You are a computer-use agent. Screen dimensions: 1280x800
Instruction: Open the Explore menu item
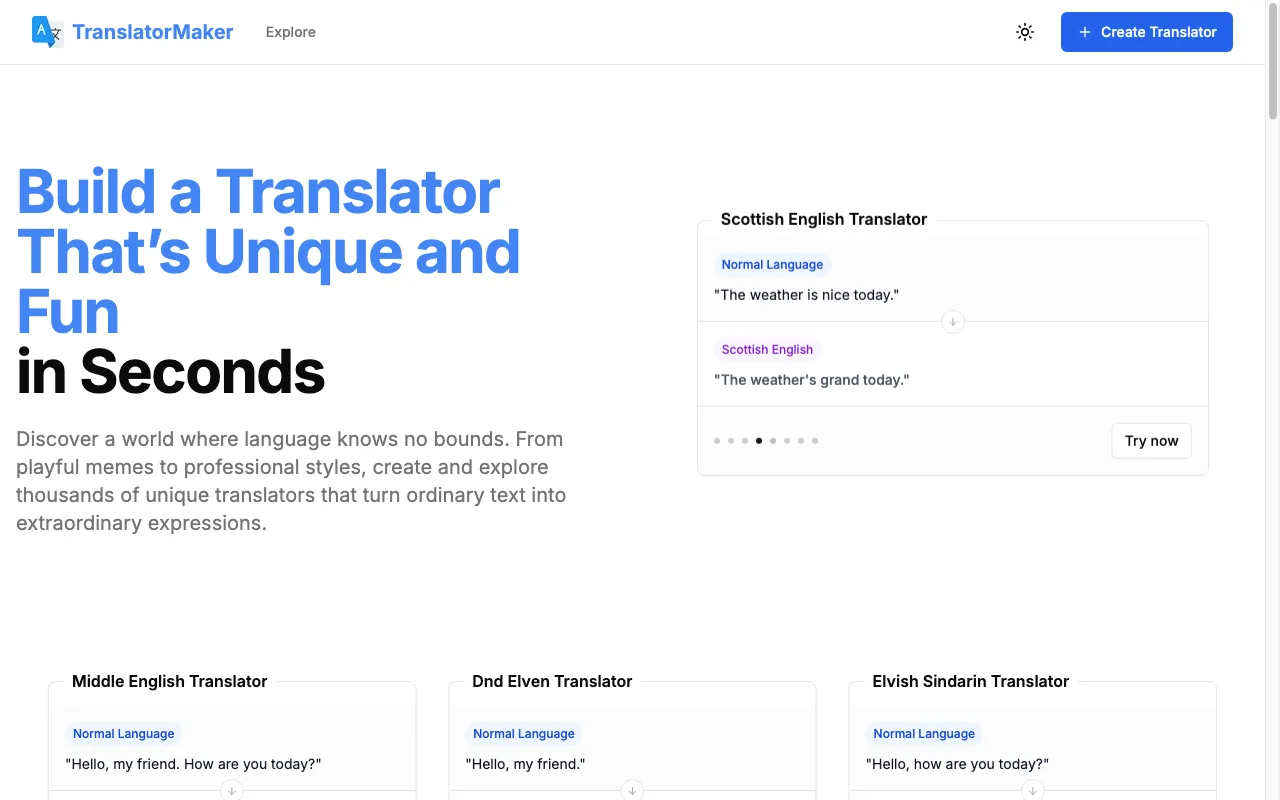pos(291,32)
